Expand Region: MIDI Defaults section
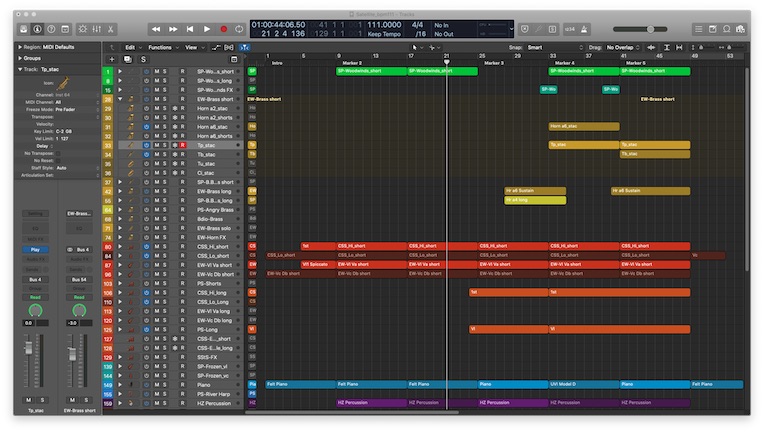 [x=18, y=47]
